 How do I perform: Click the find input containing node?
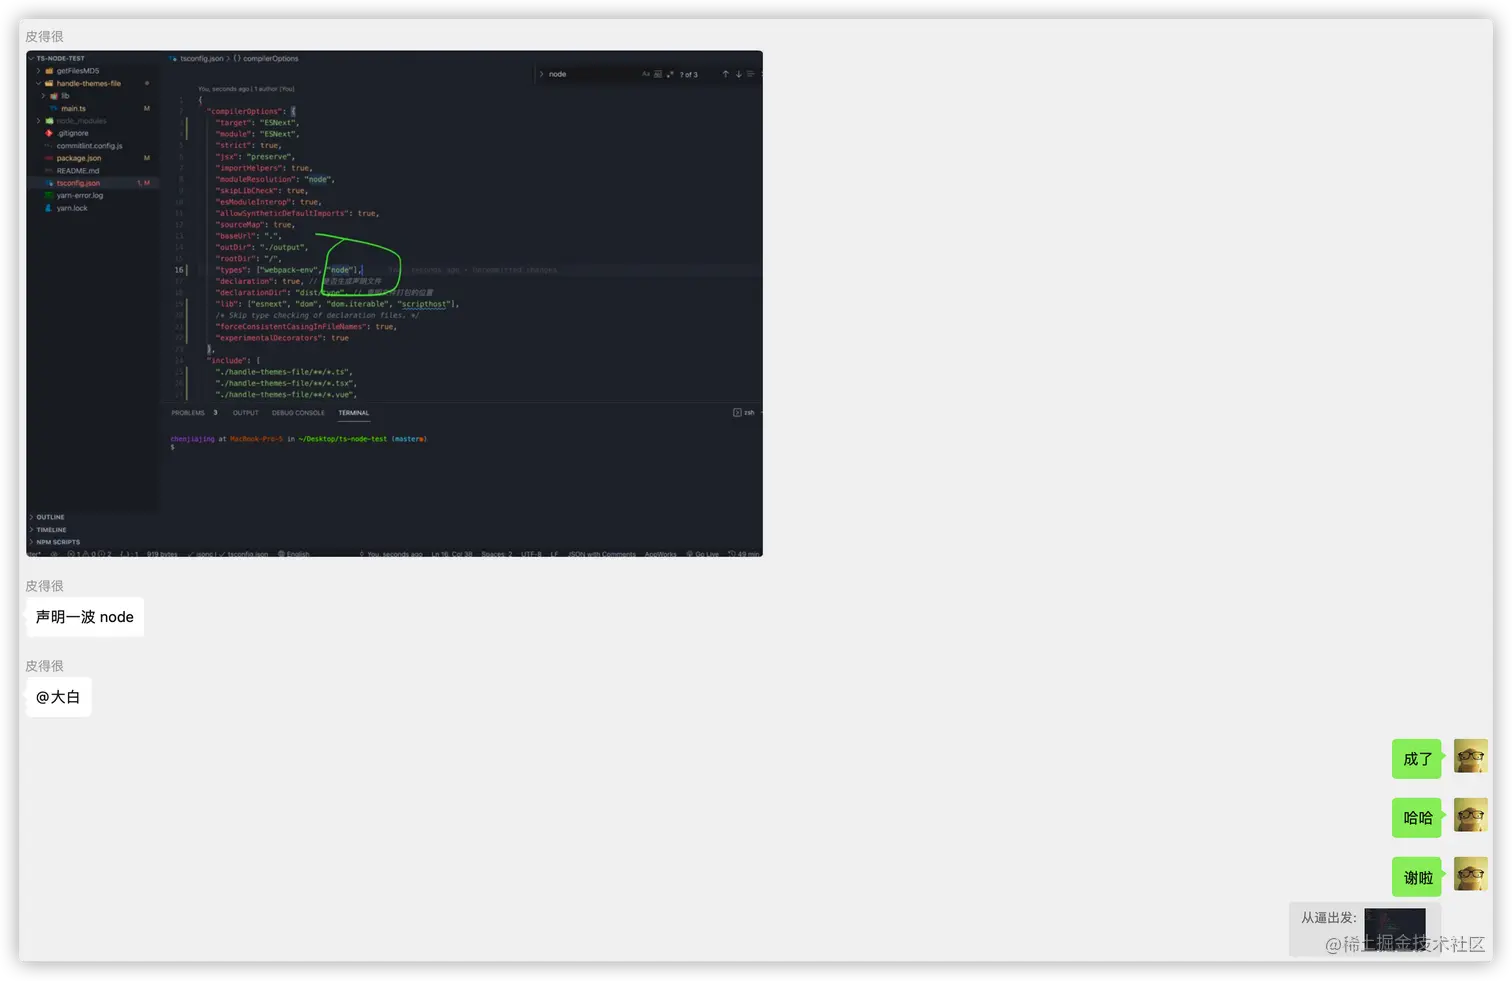tap(592, 74)
